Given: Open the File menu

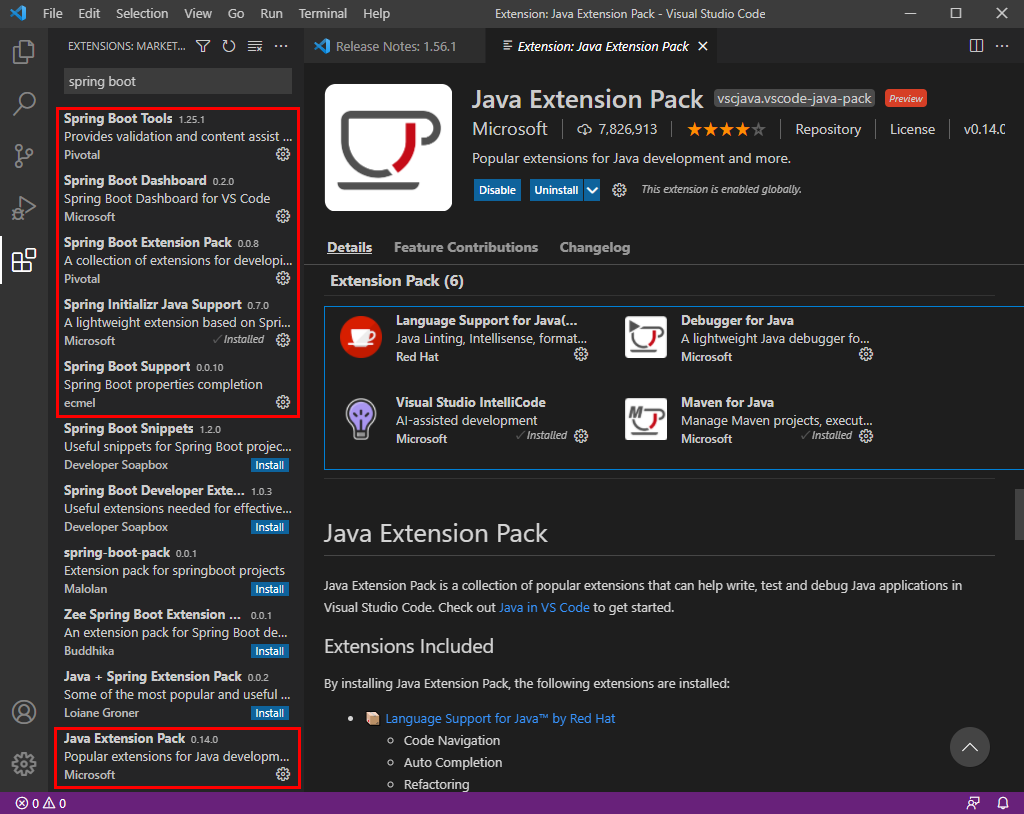Looking at the screenshot, I should pos(52,13).
